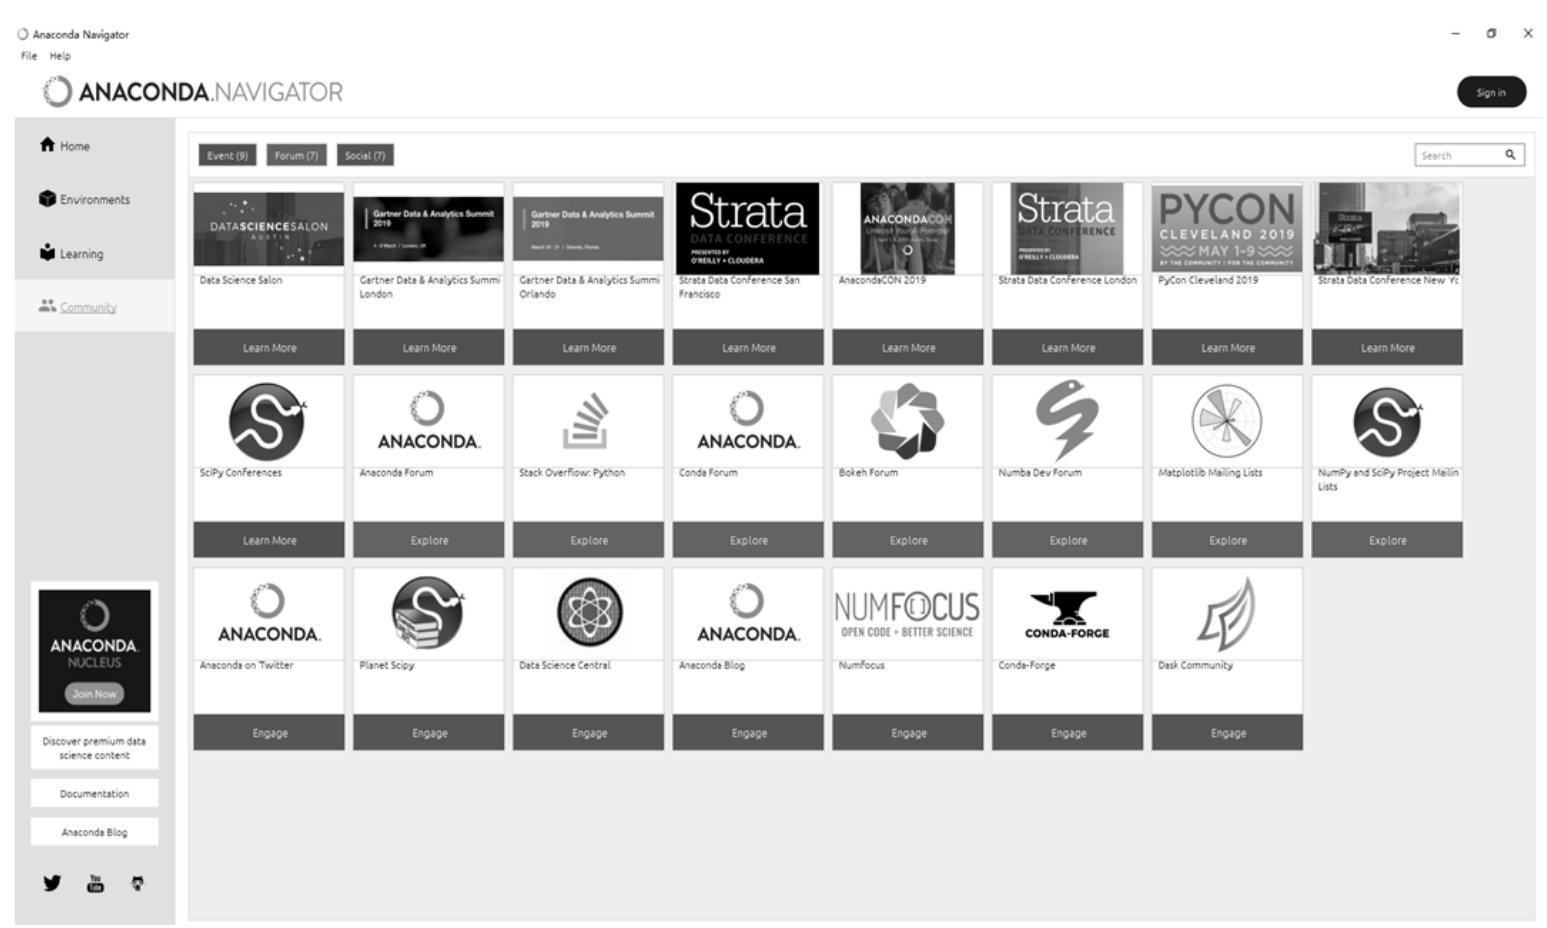Toggle the Event (9) filter
The width and height of the screenshot is (1547, 928).
(227, 155)
